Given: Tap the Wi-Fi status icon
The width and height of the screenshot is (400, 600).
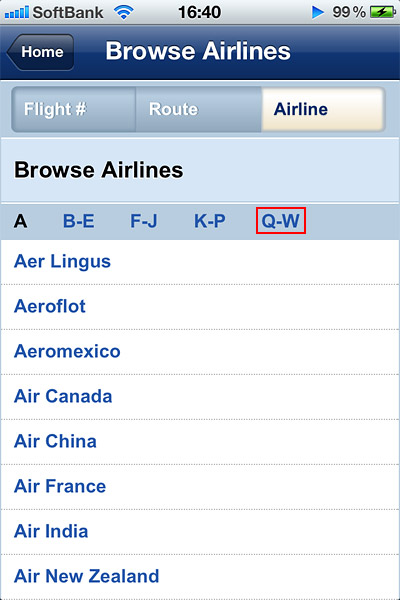Looking at the screenshot, I should pyautogui.click(x=123, y=13).
